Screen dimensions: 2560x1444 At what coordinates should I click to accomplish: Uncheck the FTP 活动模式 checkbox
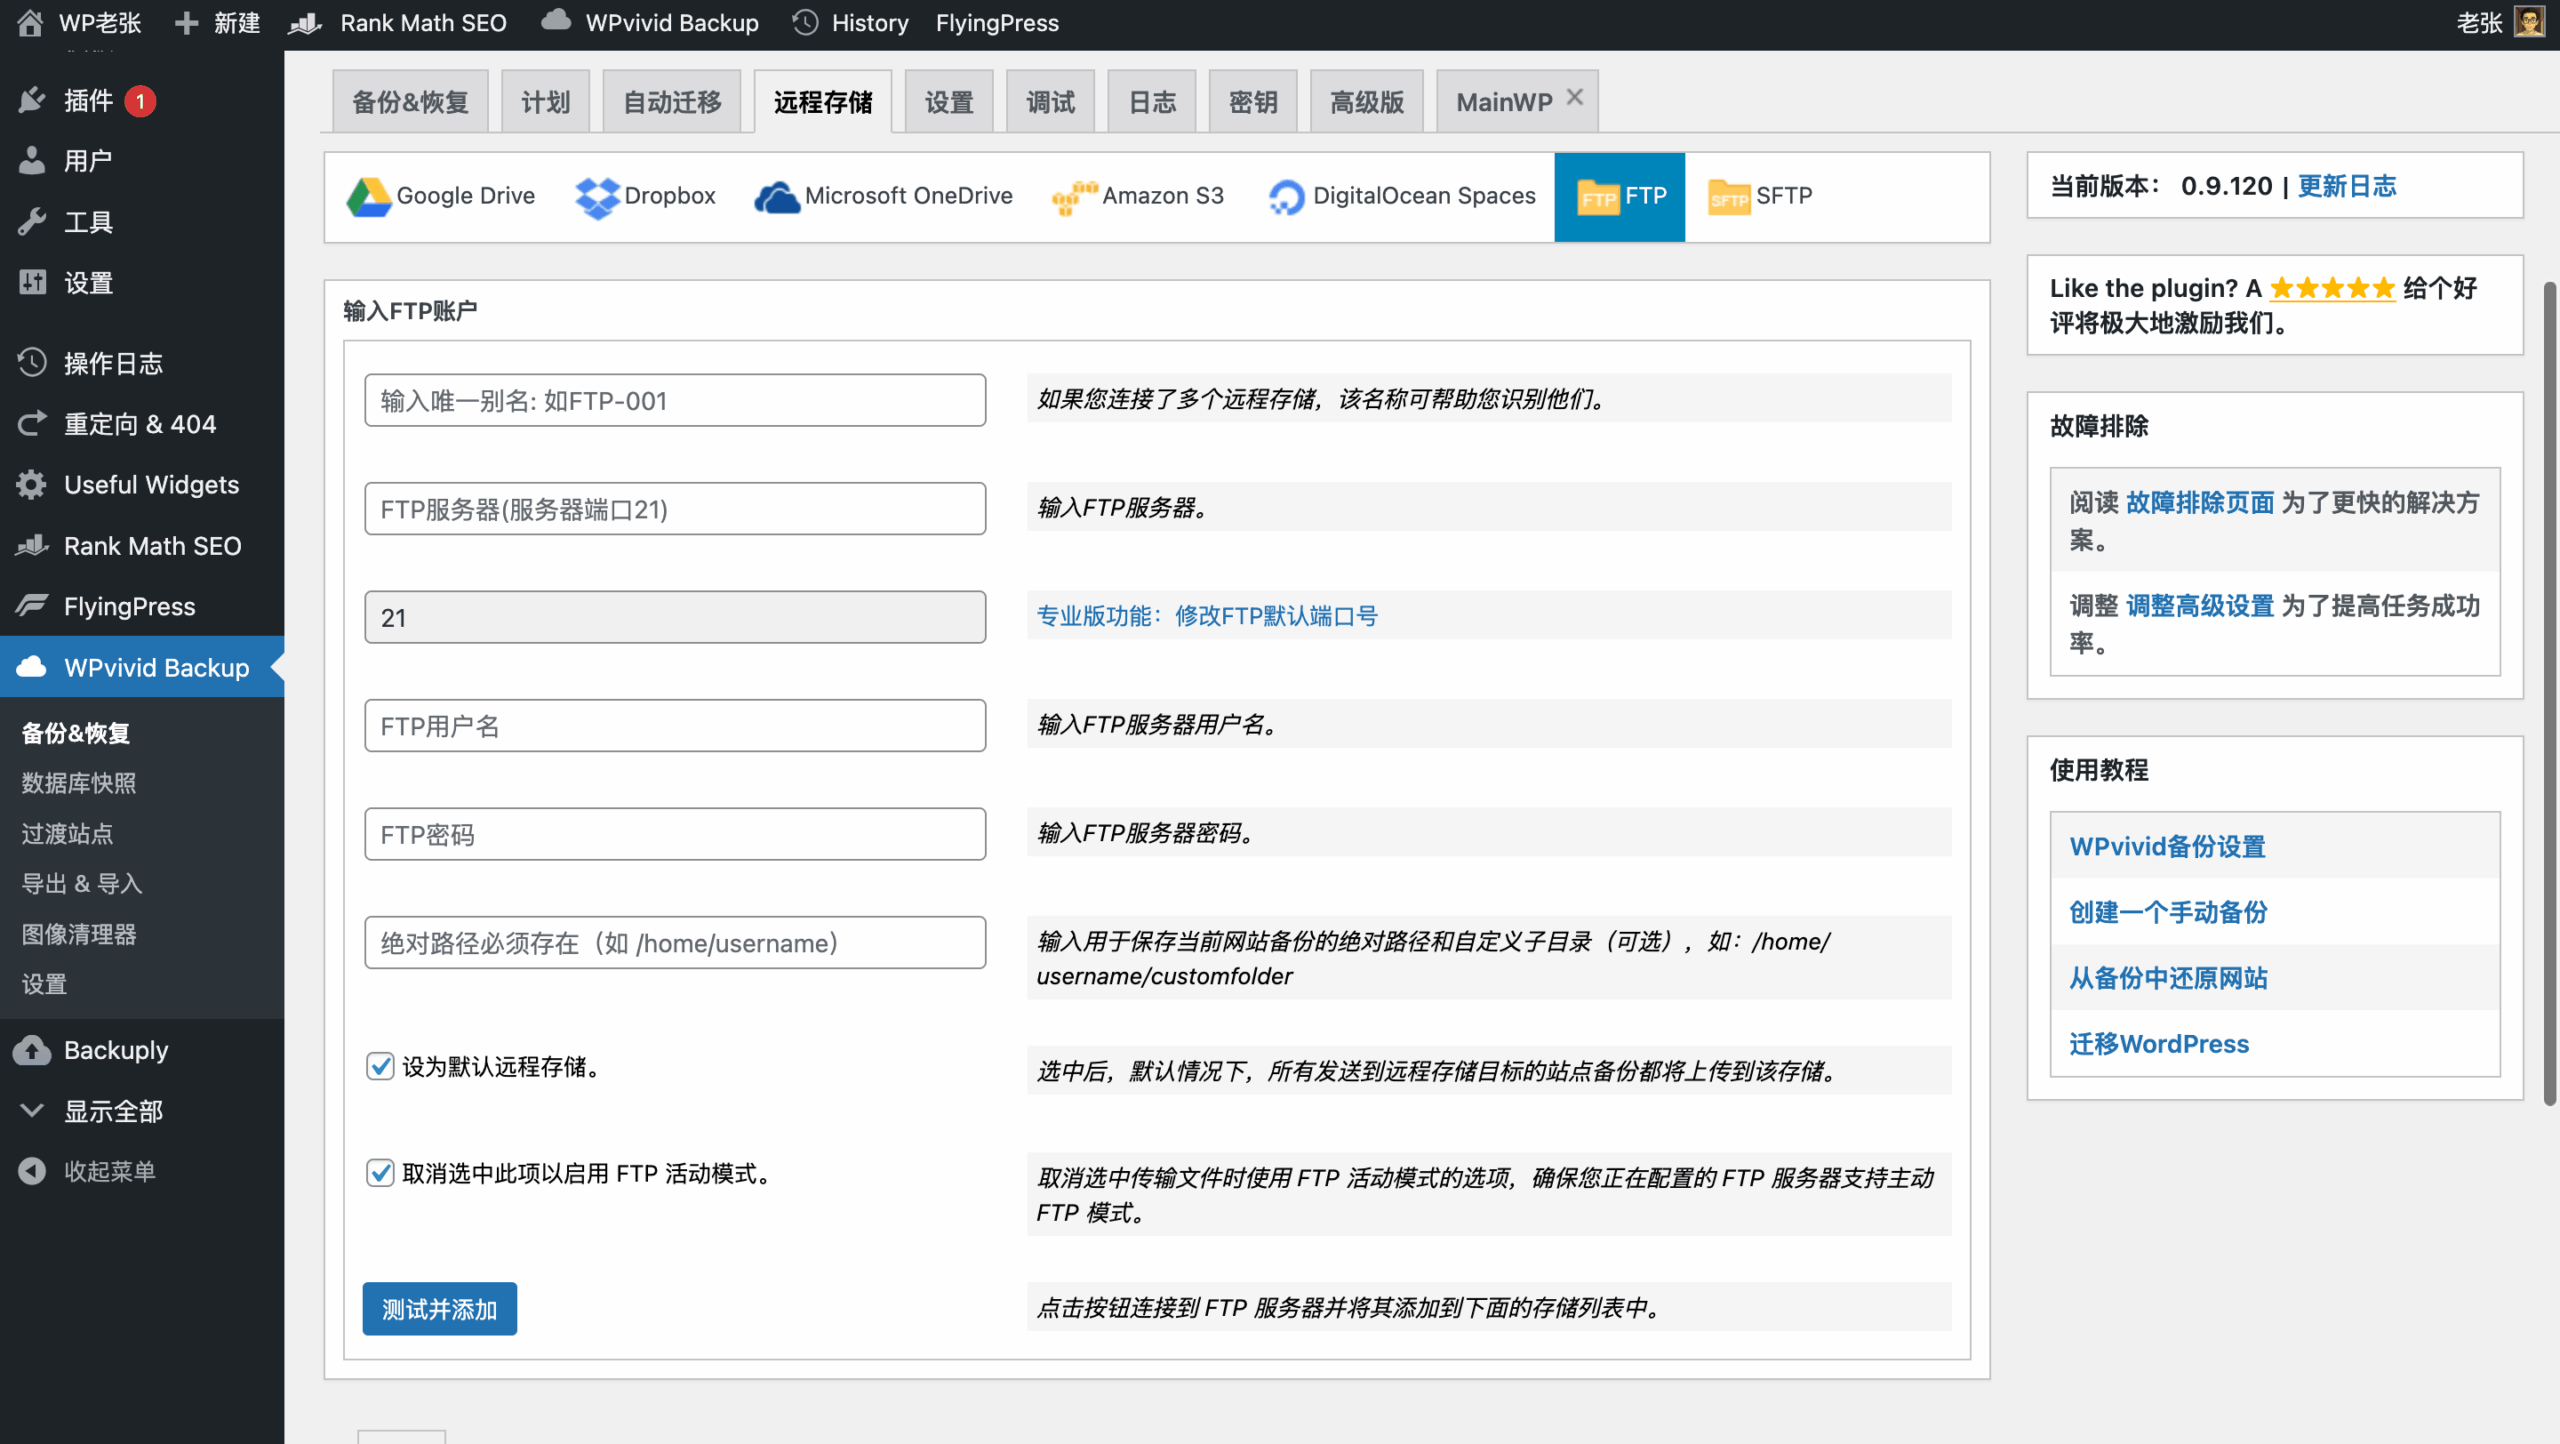click(x=380, y=1173)
